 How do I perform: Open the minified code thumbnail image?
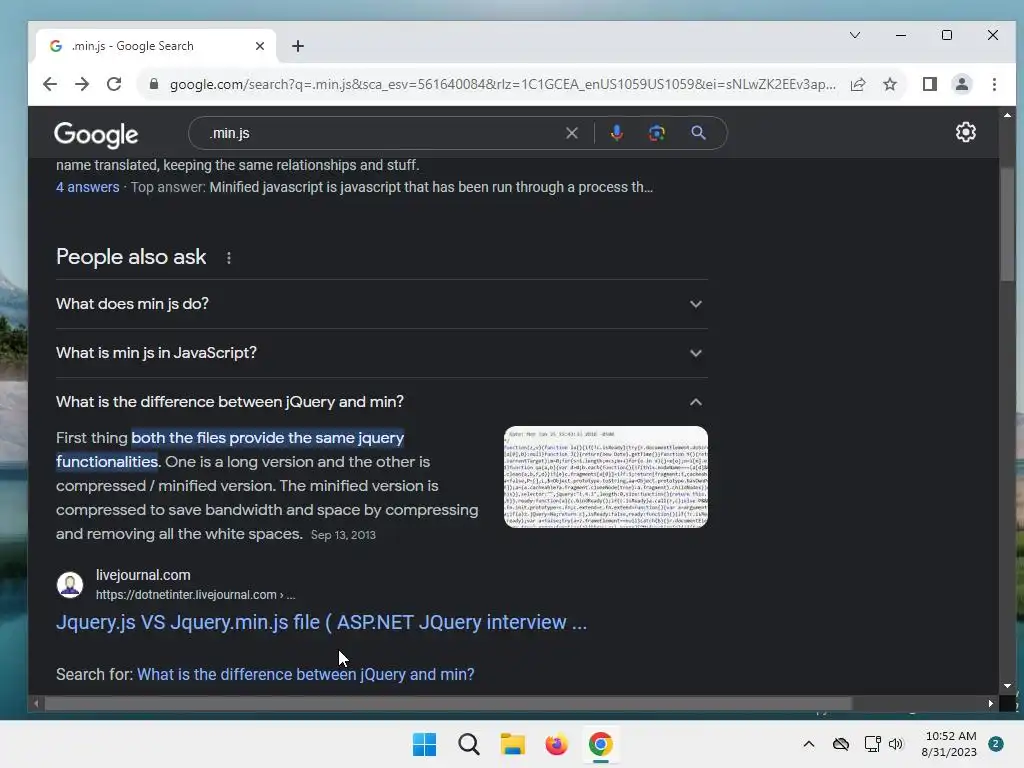point(605,477)
